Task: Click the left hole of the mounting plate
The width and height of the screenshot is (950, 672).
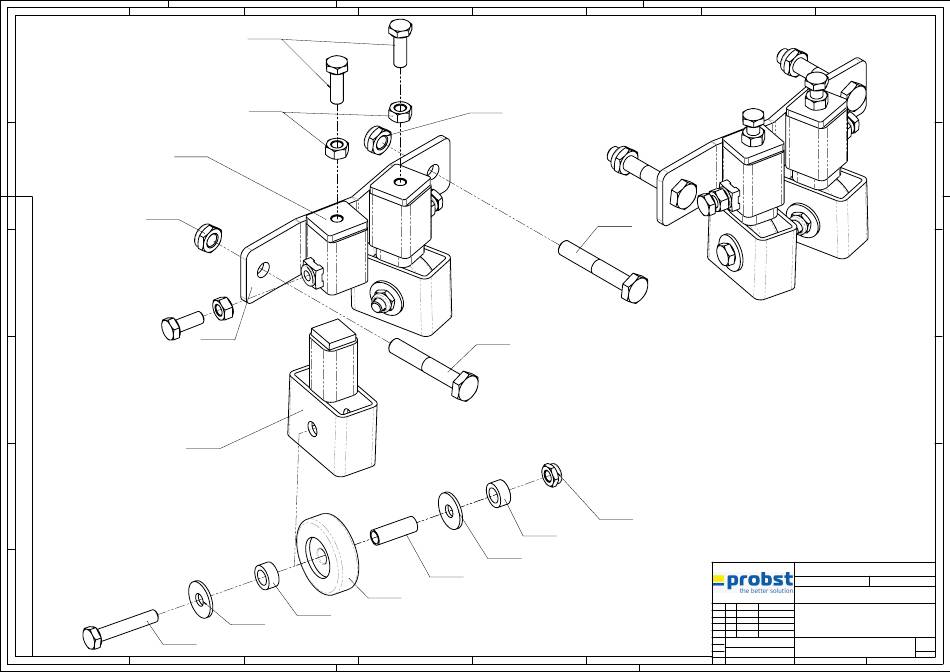Action: [x=263, y=270]
